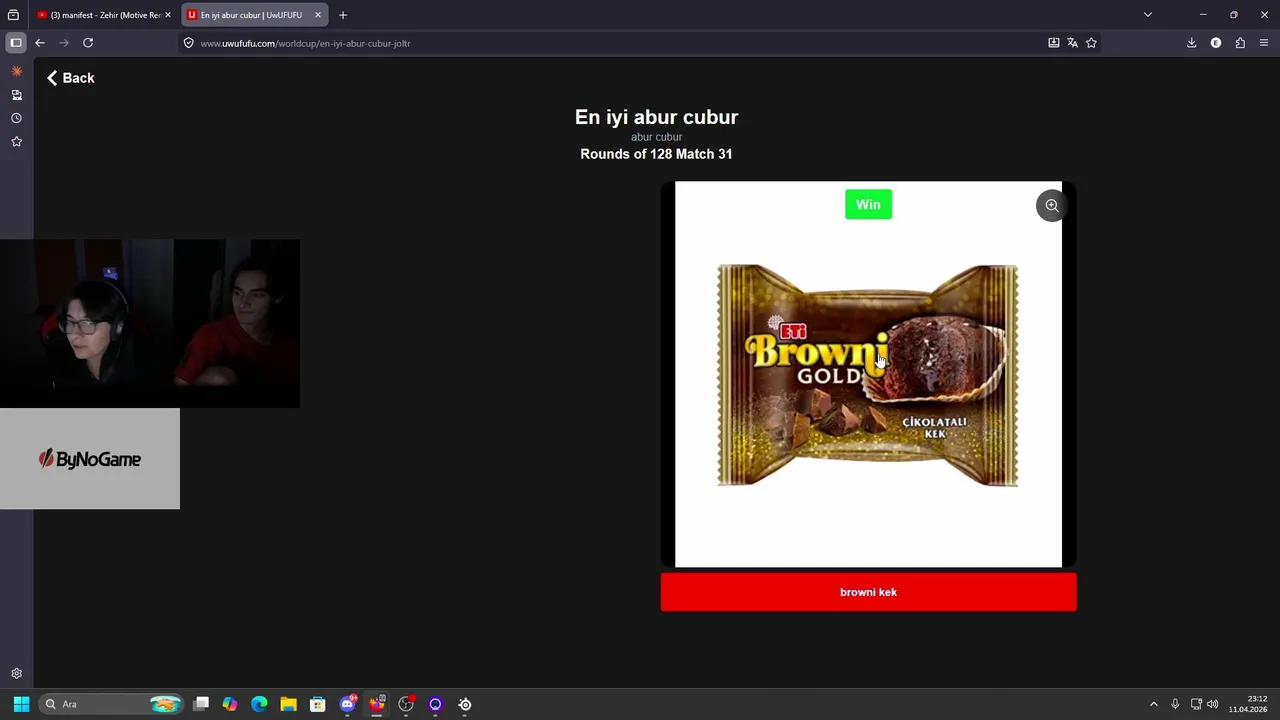
Task: Close the manifest - Zehir YouTube tab
Action: click(x=168, y=15)
